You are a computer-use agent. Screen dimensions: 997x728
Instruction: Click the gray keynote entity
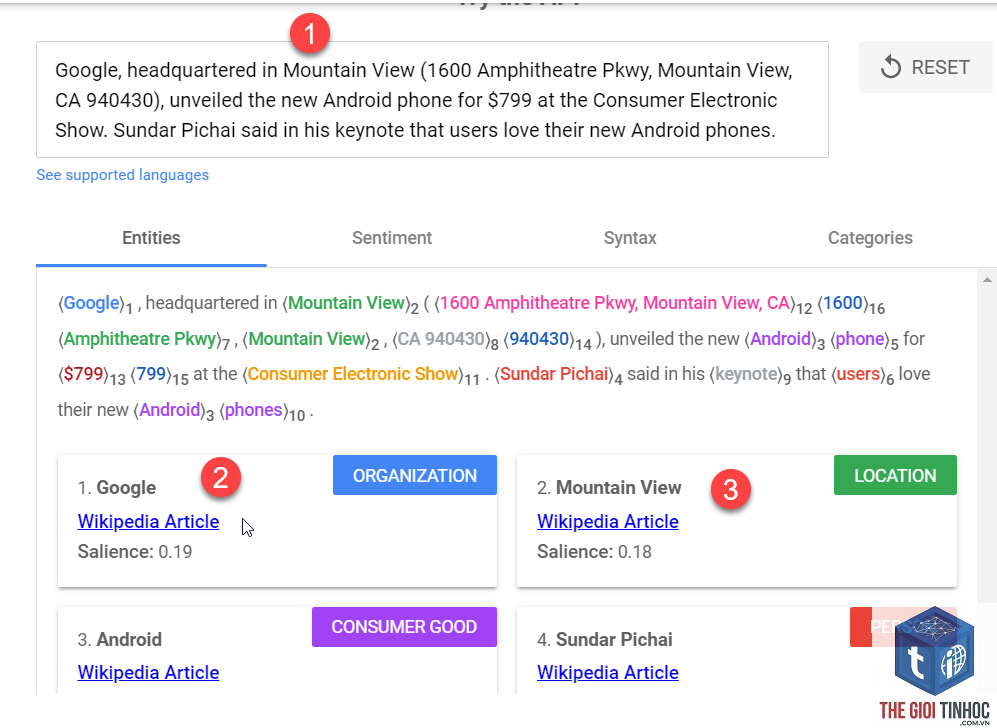(x=746, y=374)
